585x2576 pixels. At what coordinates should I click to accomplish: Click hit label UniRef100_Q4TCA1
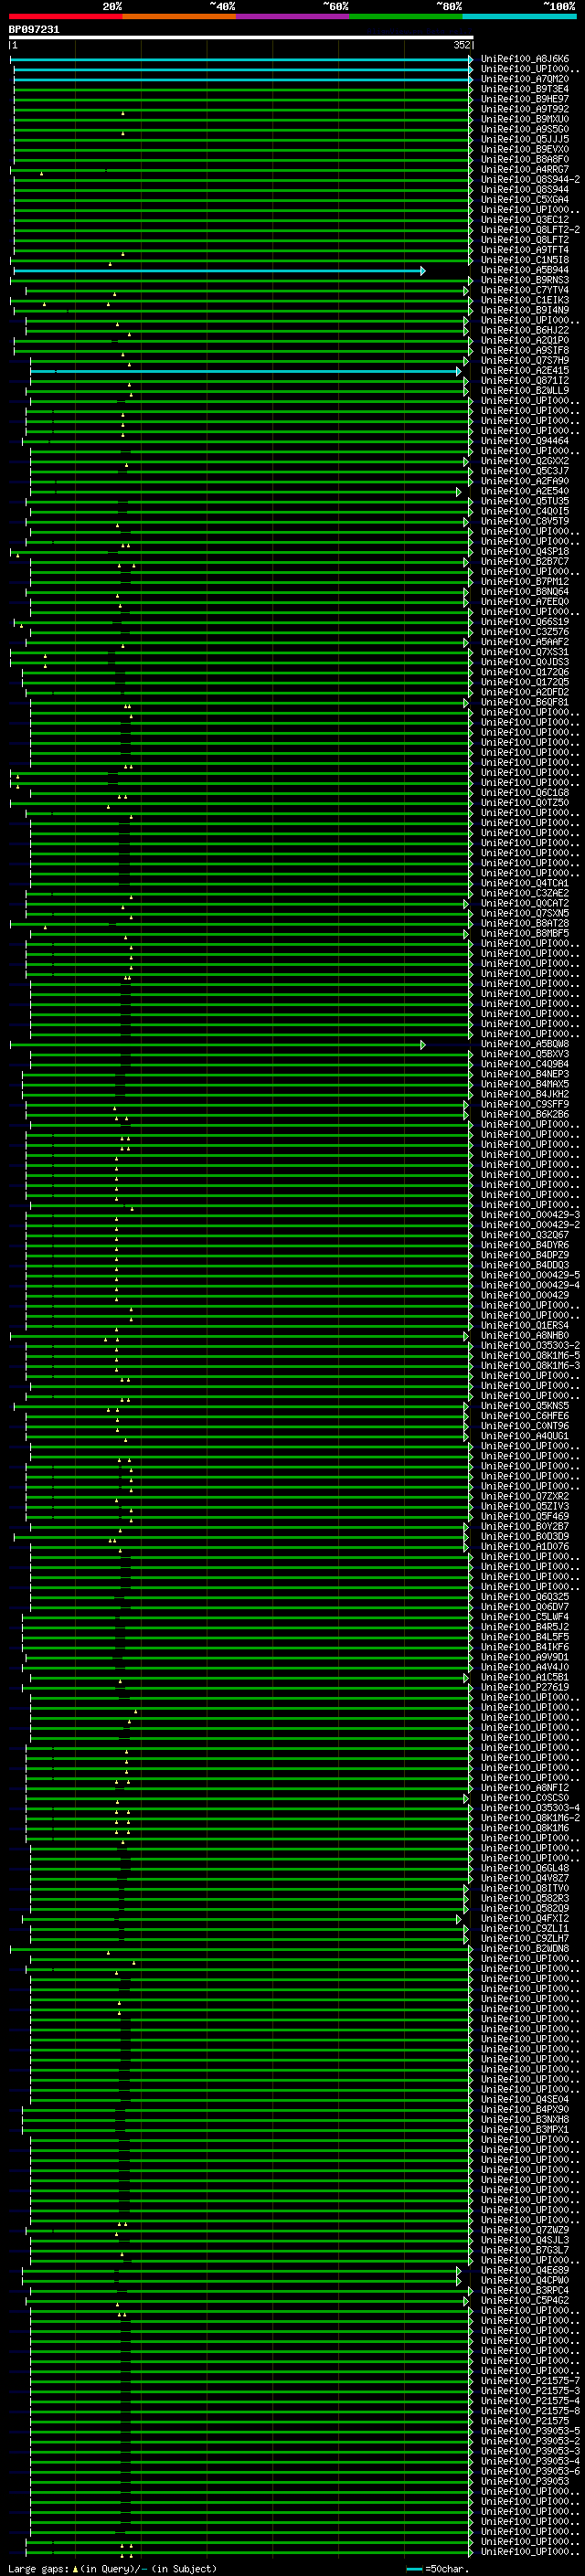[x=525, y=883]
